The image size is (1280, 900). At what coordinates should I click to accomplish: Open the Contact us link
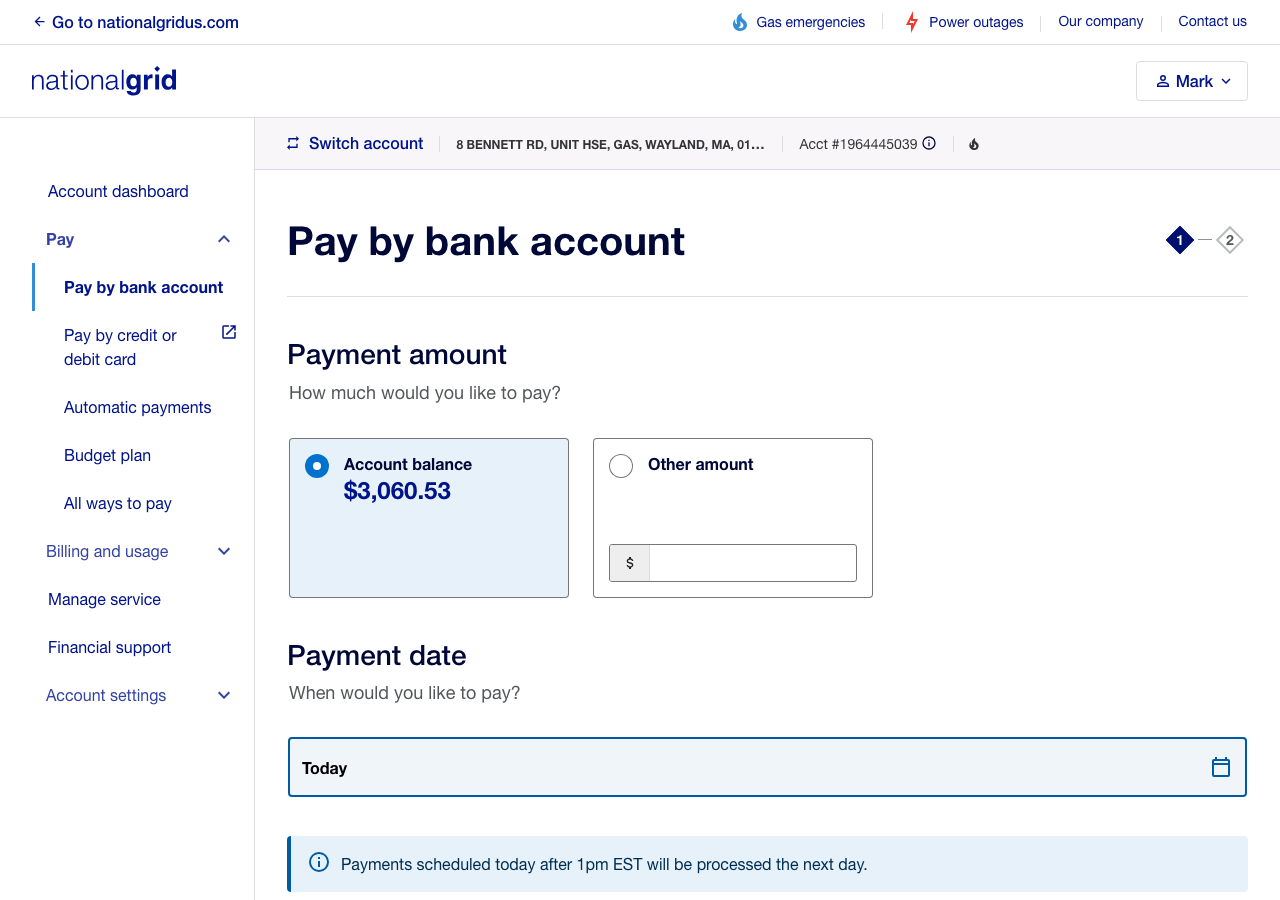pos(1212,21)
